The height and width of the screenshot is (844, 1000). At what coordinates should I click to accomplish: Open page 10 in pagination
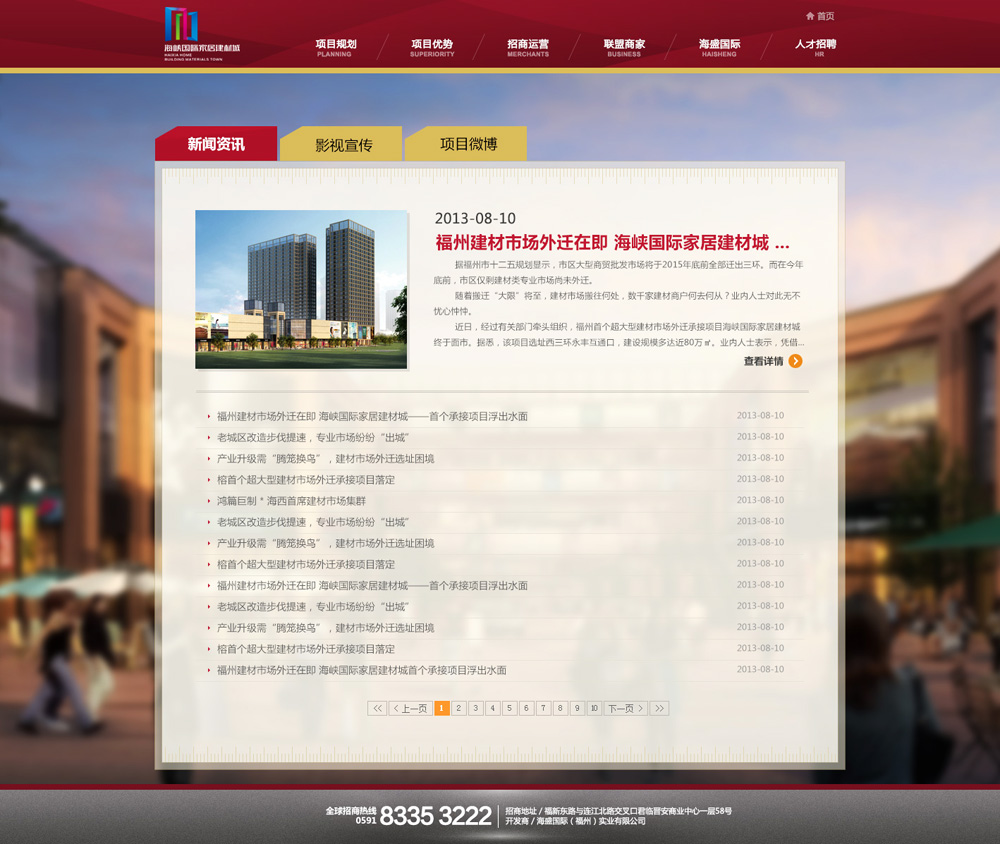(594, 708)
